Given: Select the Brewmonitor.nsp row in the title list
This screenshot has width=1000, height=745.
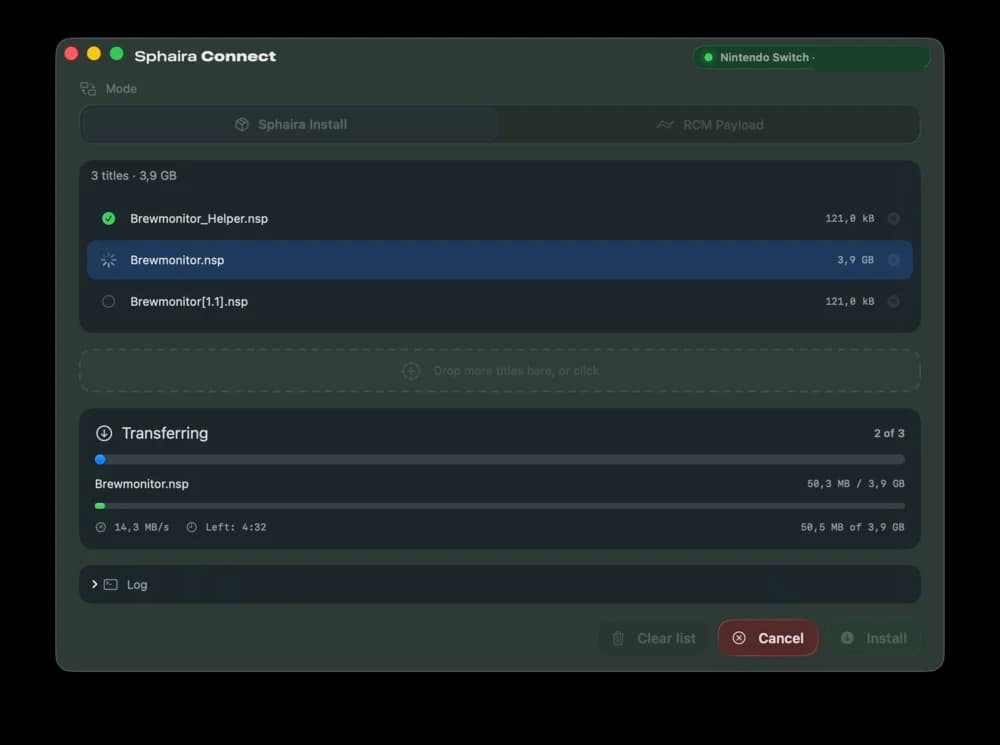Looking at the screenshot, I should tap(499, 260).
